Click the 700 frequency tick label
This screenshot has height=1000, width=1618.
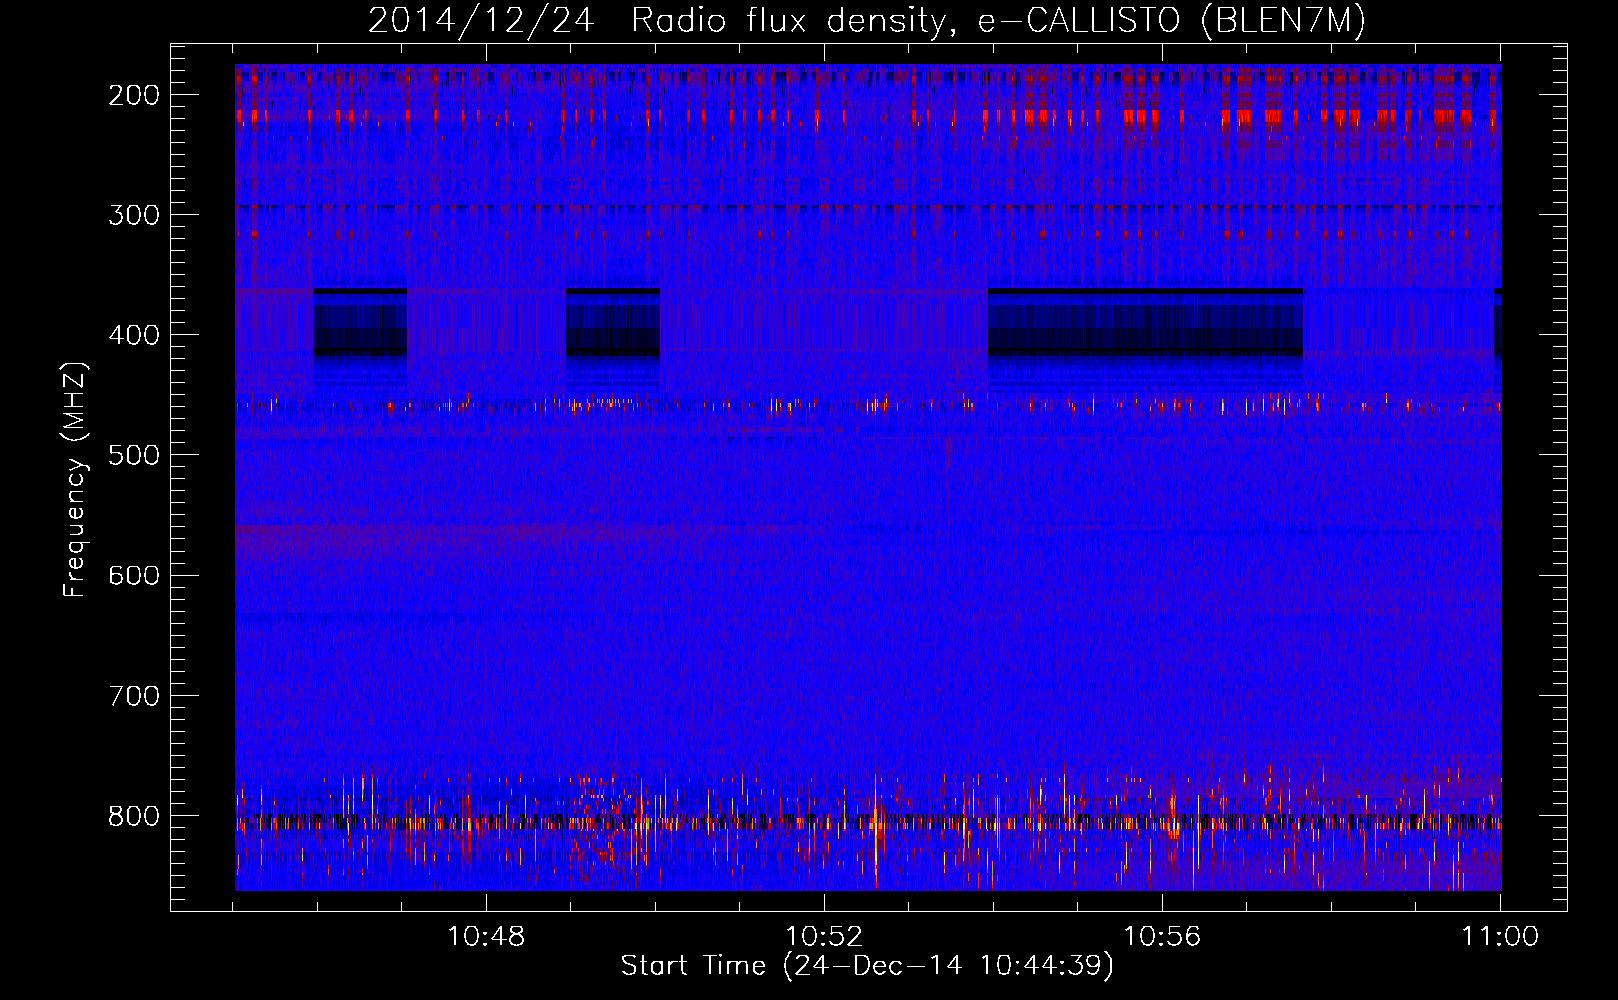133,695
